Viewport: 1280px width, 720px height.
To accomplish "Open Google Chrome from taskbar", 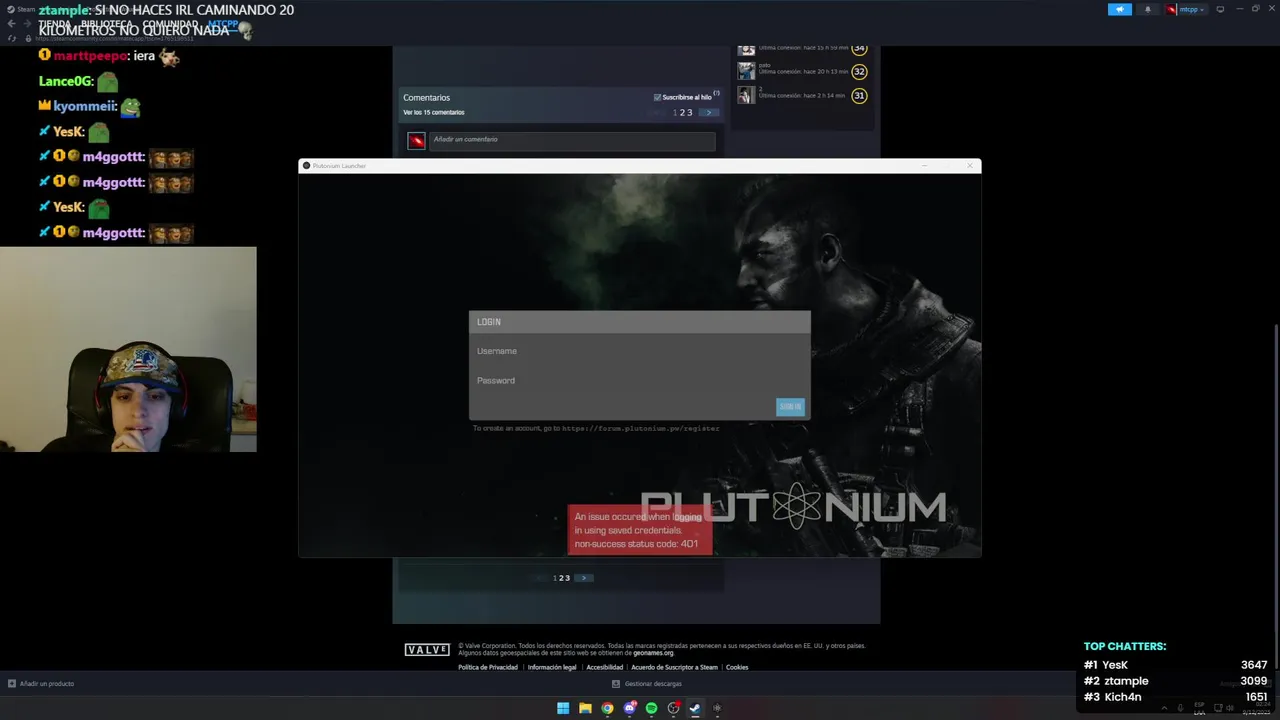I will [x=607, y=708].
